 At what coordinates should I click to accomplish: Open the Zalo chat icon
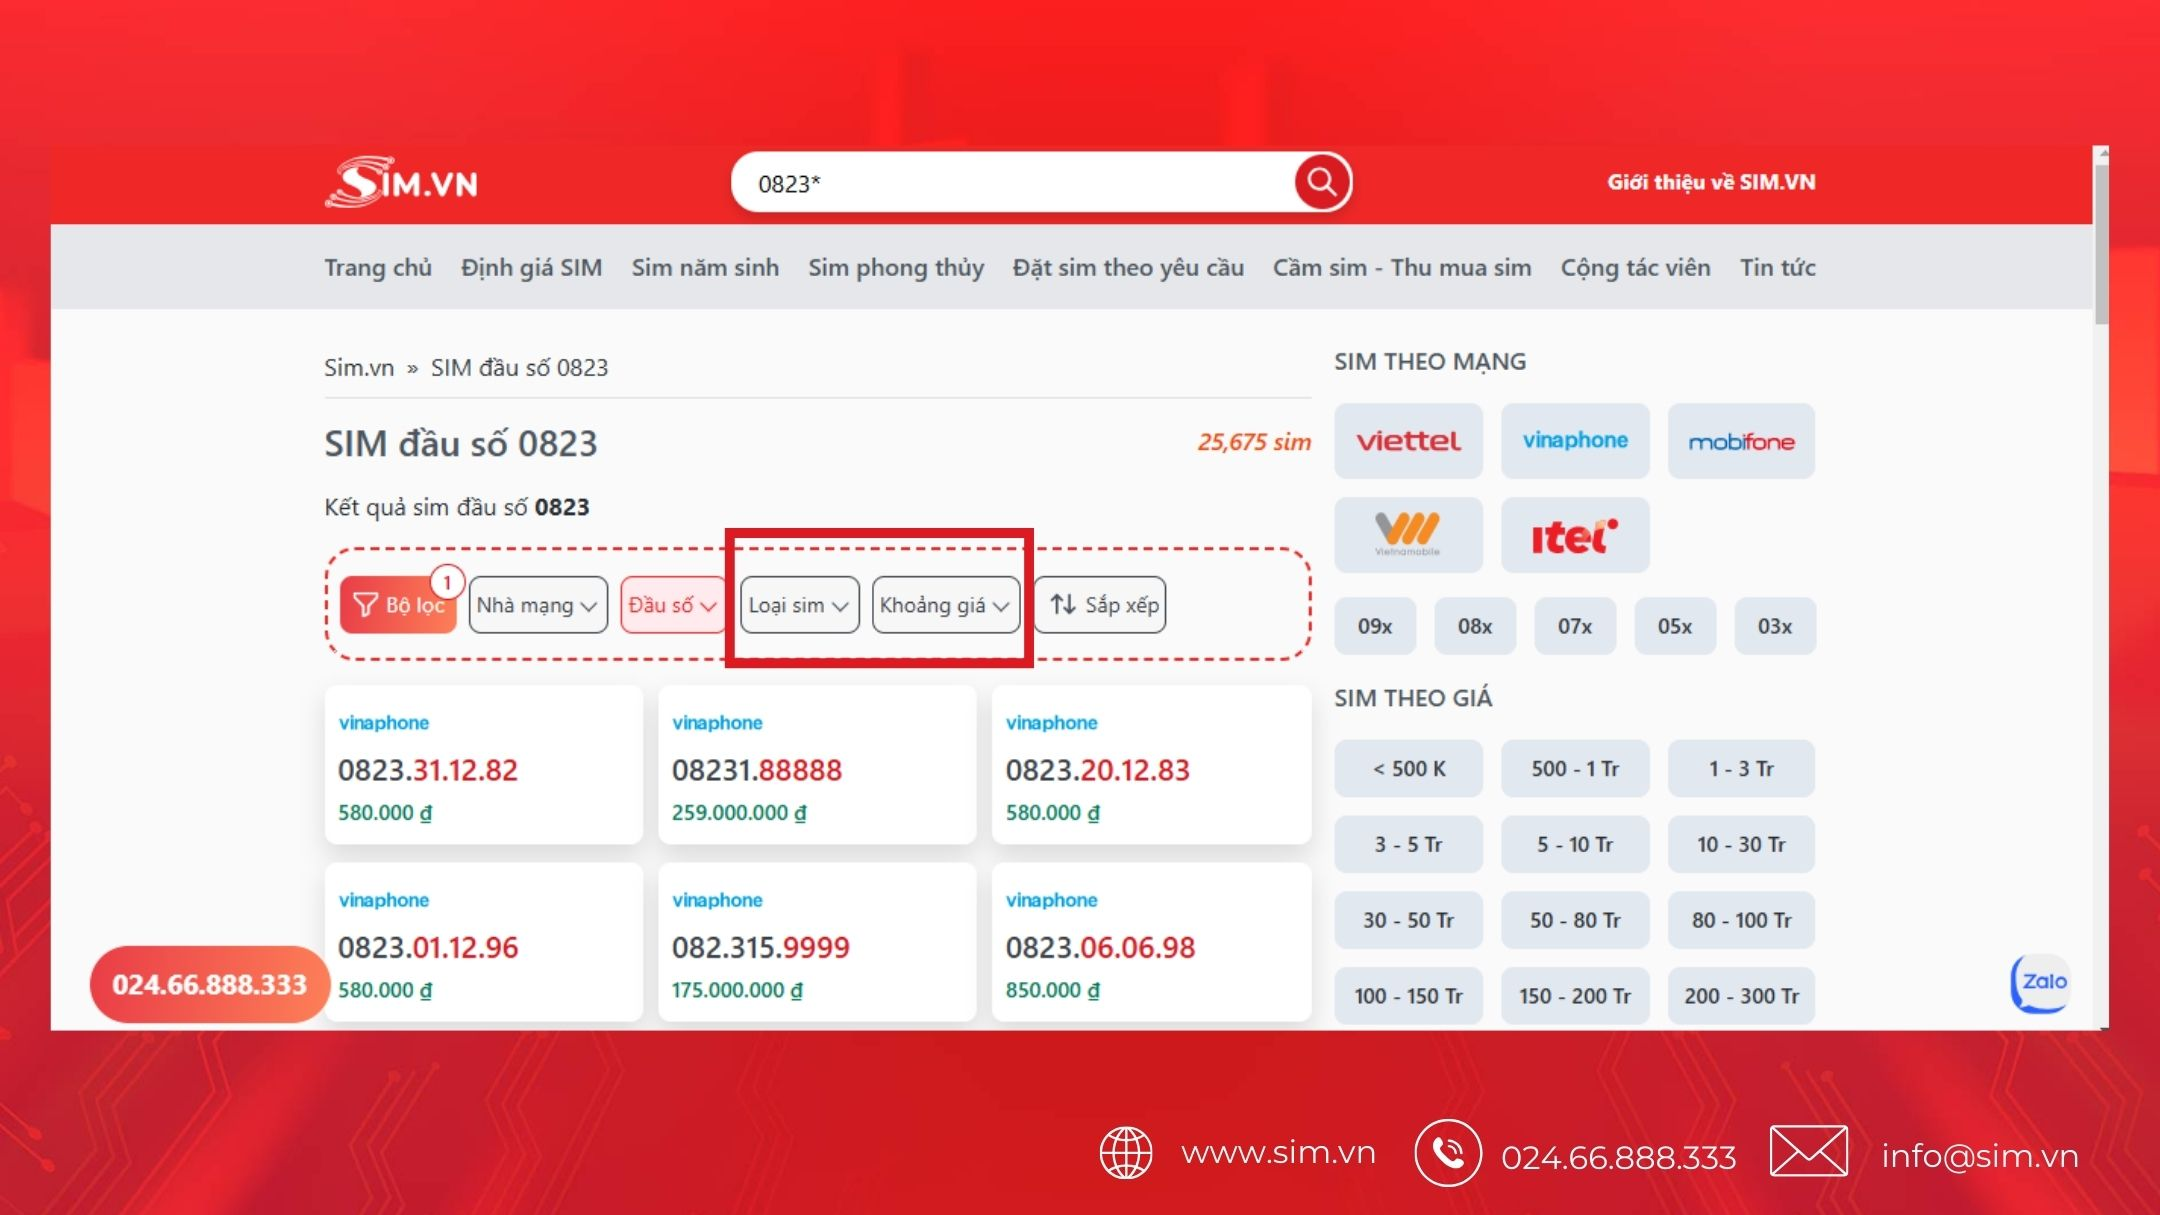point(2040,983)
